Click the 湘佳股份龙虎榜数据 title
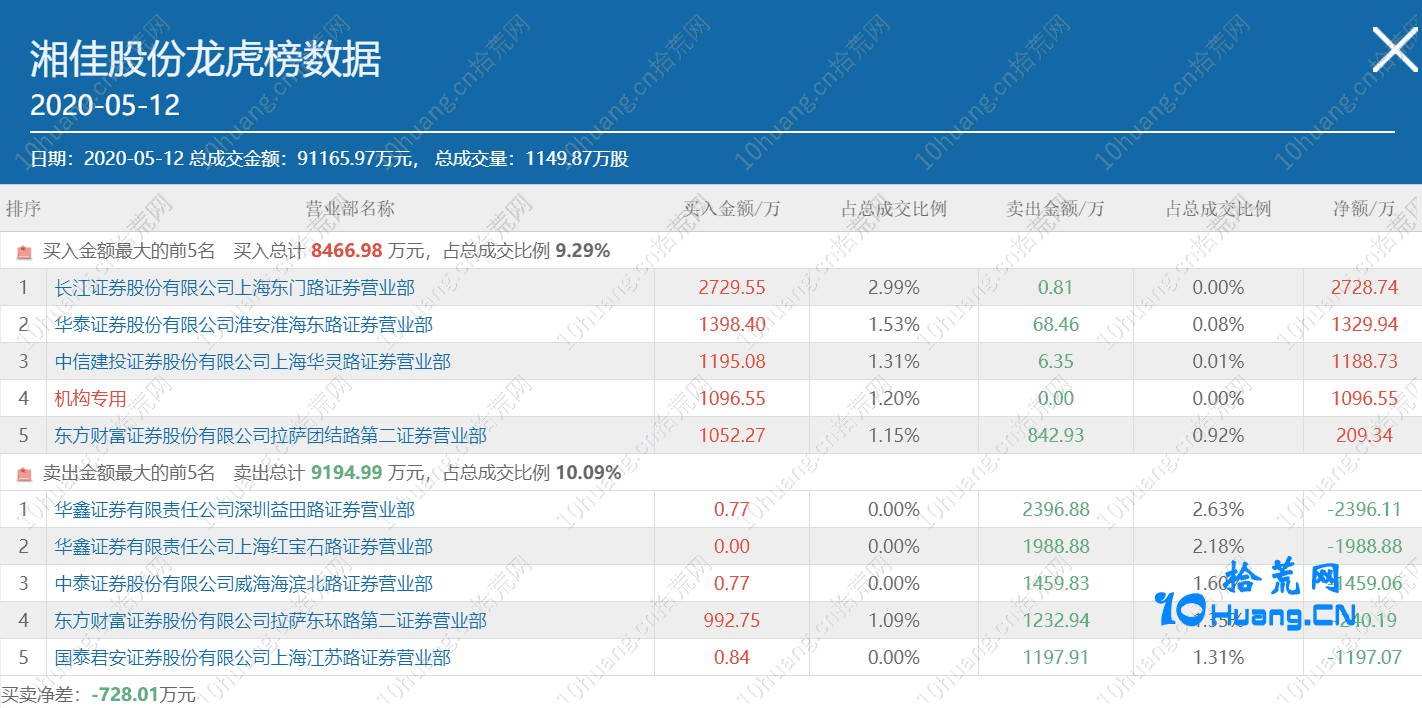This screenshot has width=1422, height=708. (x=205, y=60)
